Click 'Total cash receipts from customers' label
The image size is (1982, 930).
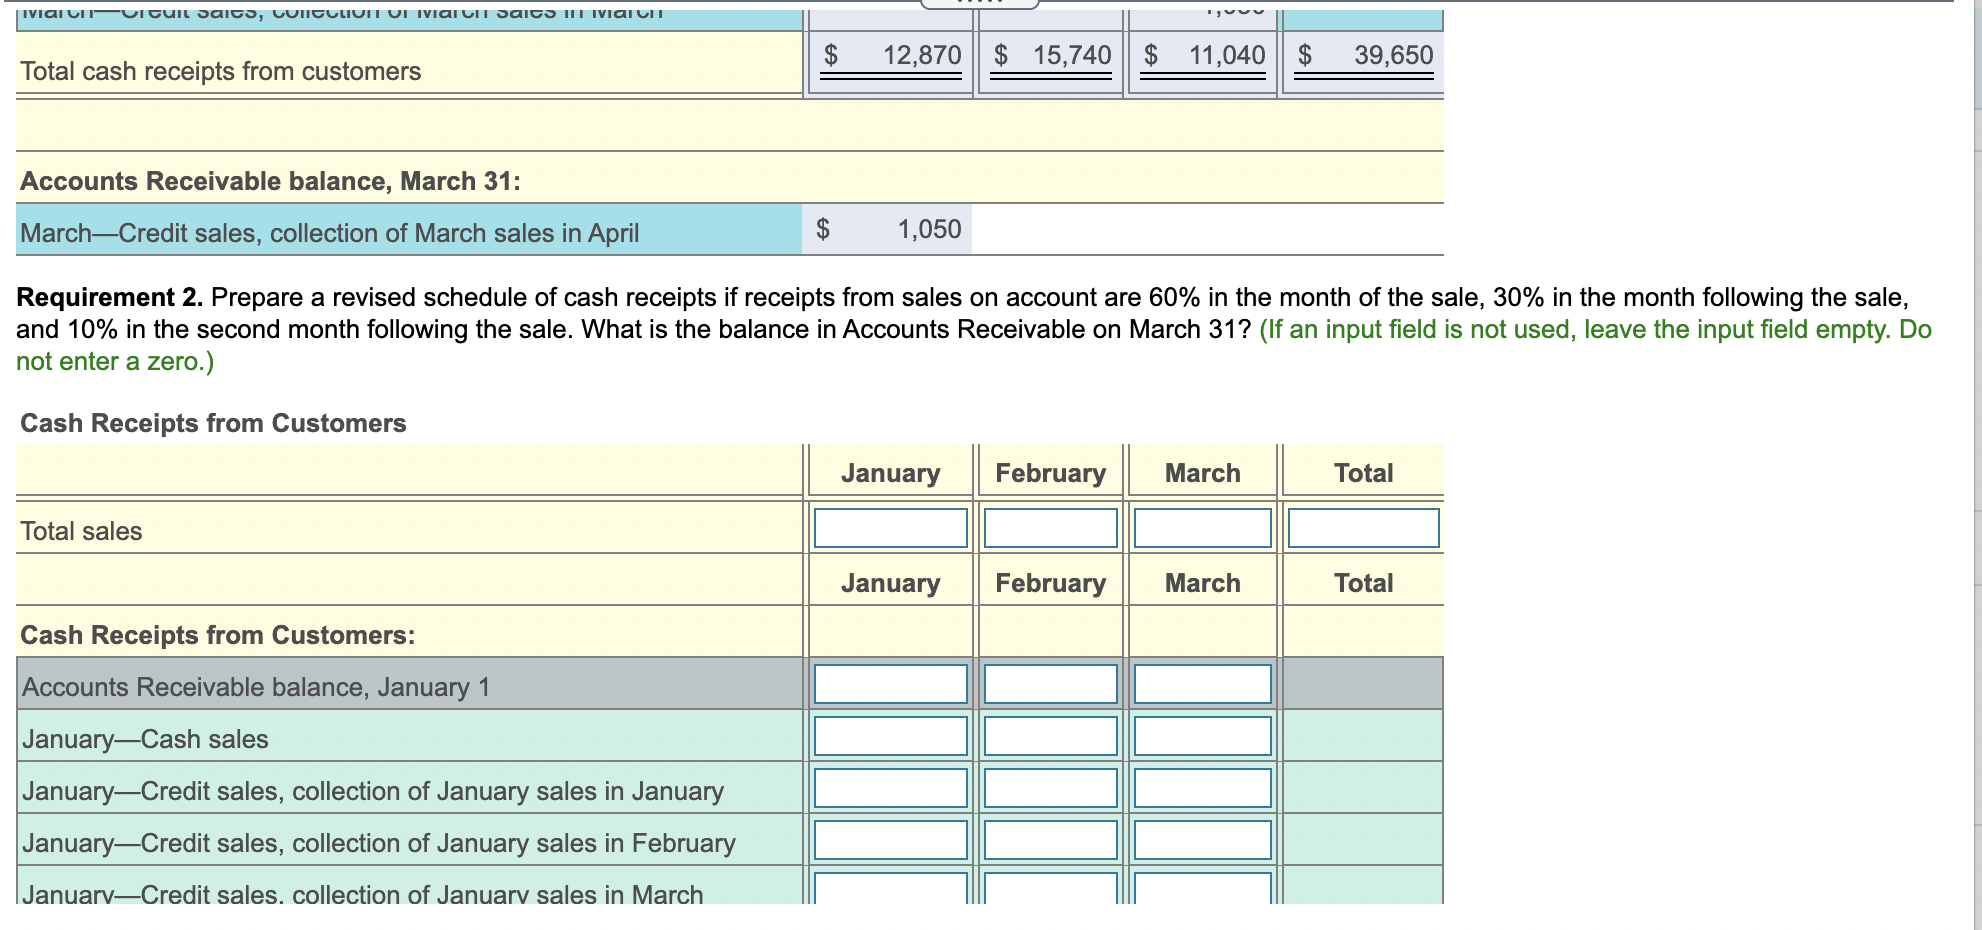pyautogui.click(x=221, y=71)
